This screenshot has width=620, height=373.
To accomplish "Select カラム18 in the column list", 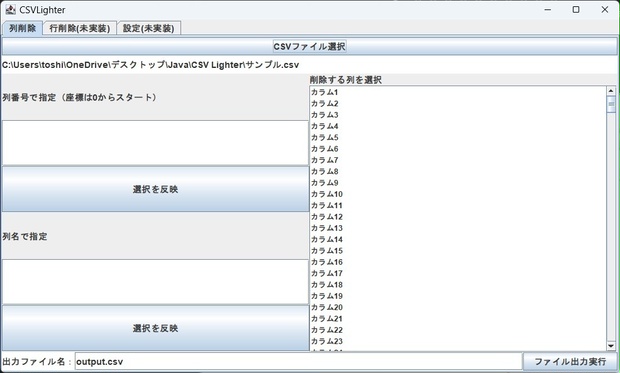I will tap(458, 285).
